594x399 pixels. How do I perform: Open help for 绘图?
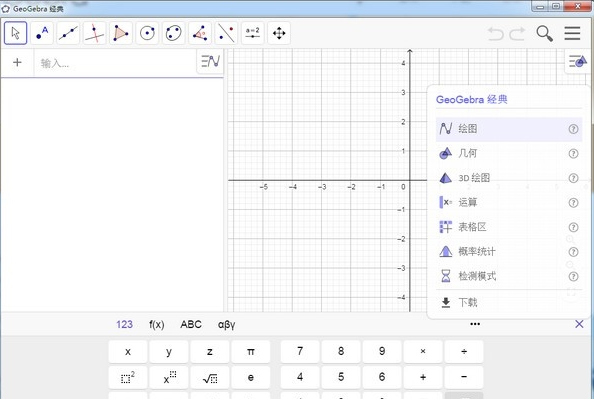573,129
